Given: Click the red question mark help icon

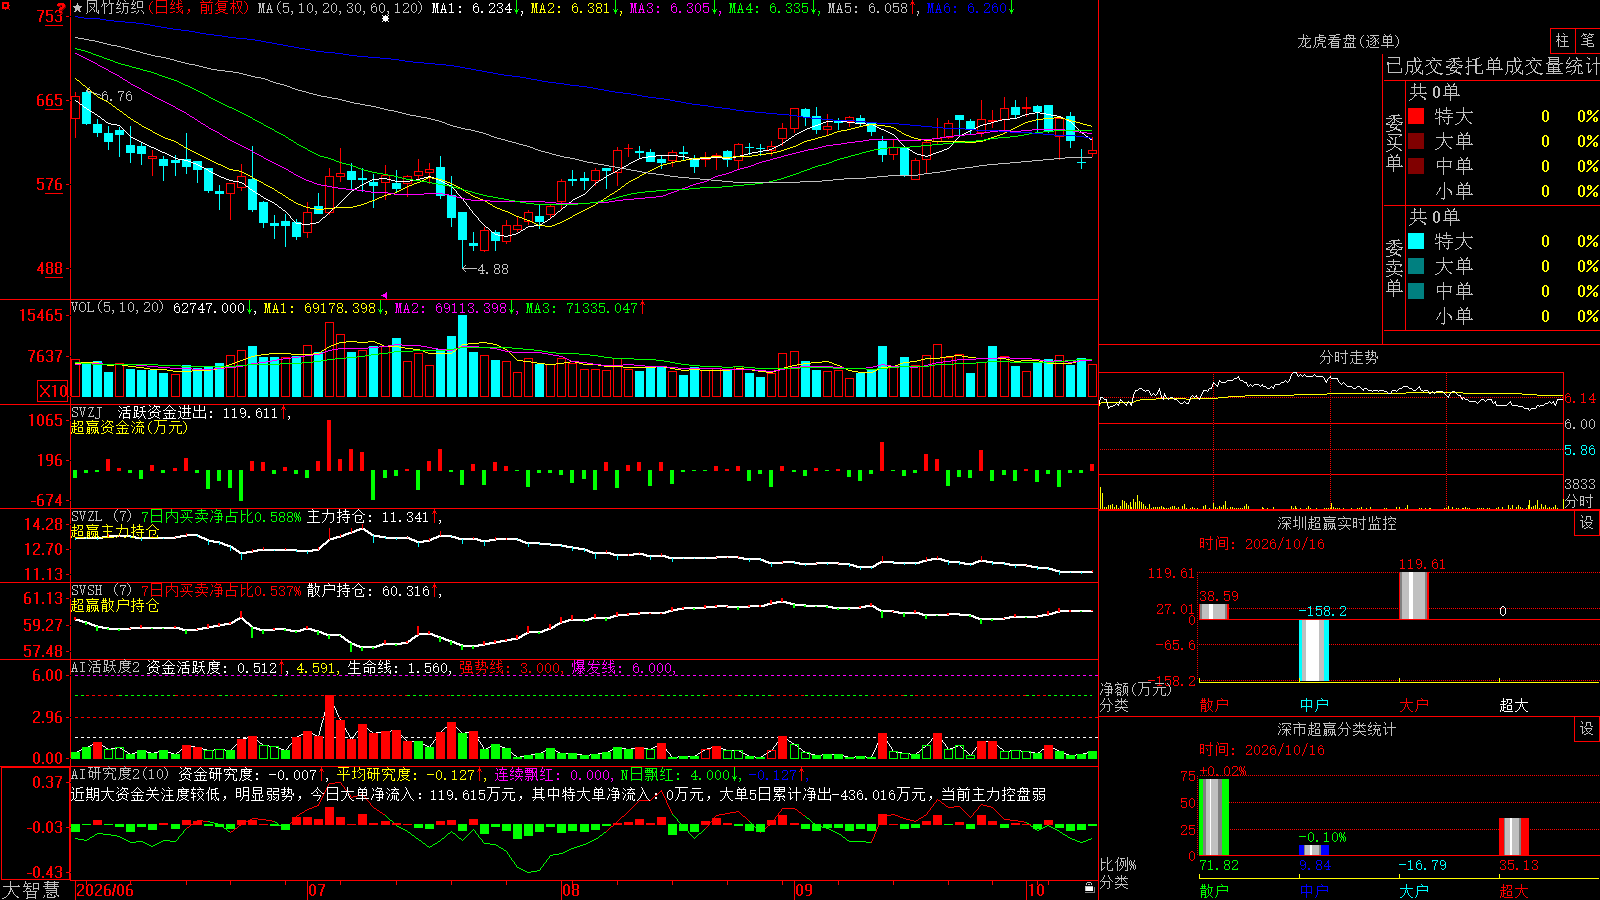Looking at the screenshot, I should pos(61,8).
